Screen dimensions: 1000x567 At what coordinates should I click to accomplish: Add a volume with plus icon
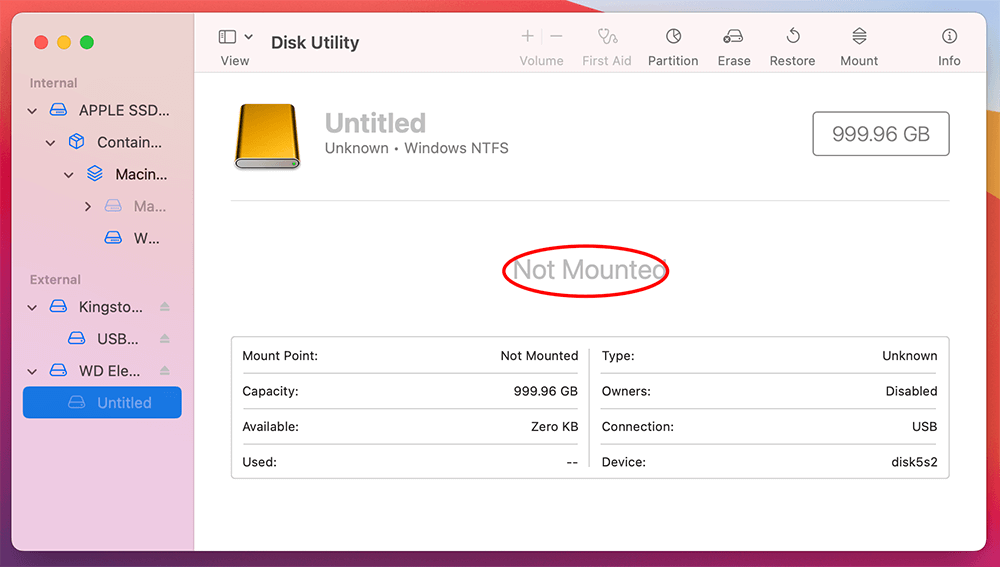tap(527, 37)
